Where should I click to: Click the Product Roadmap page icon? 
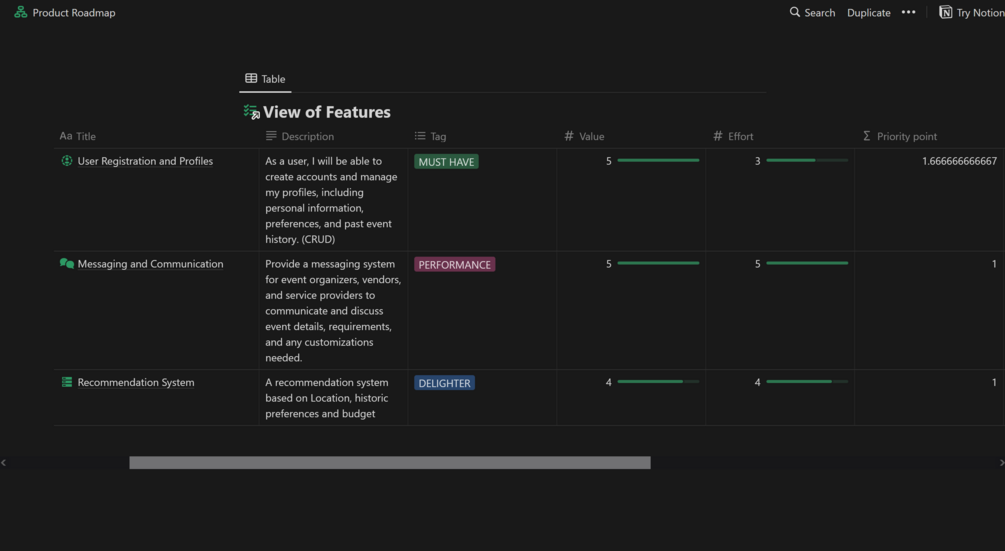tap(20, 13)
